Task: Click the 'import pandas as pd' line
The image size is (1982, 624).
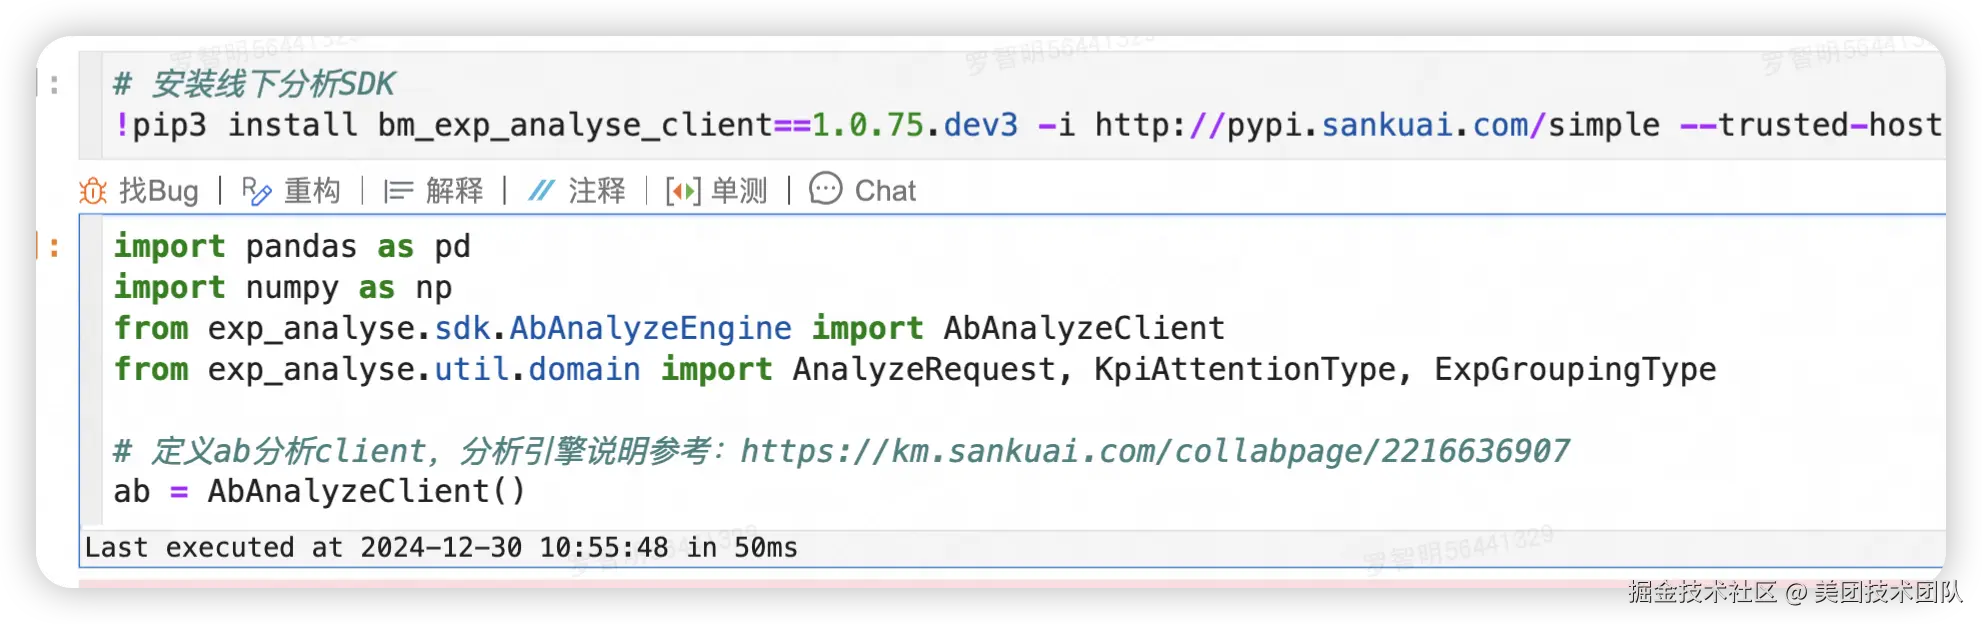Action: click(291, 247)
